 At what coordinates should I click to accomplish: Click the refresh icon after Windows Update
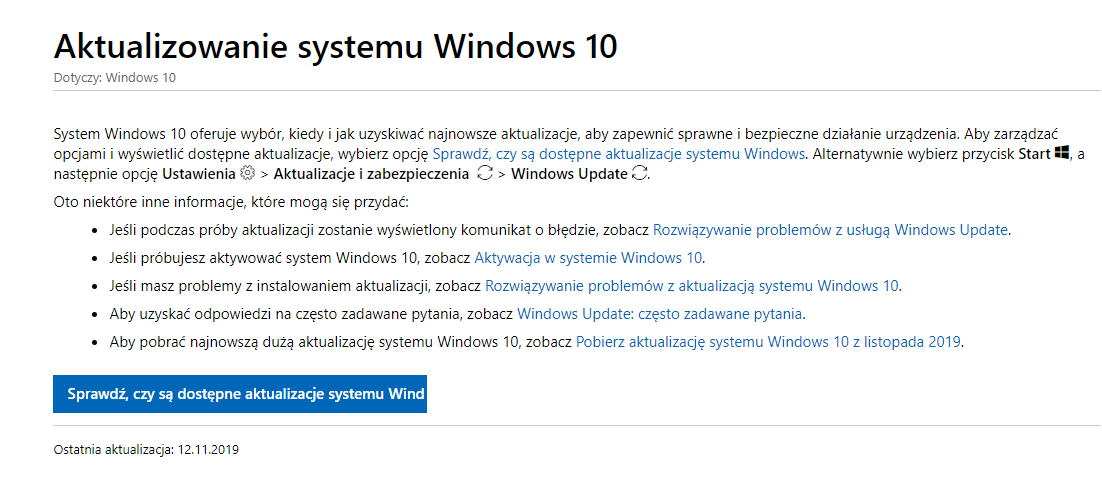(639, 174)
